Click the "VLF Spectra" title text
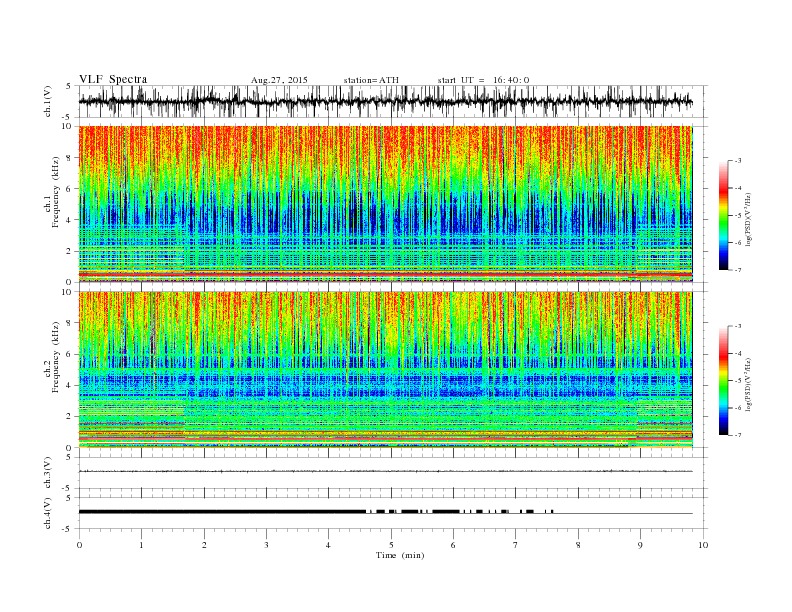Screen dimensions: 792x612 tap(113, 79)
